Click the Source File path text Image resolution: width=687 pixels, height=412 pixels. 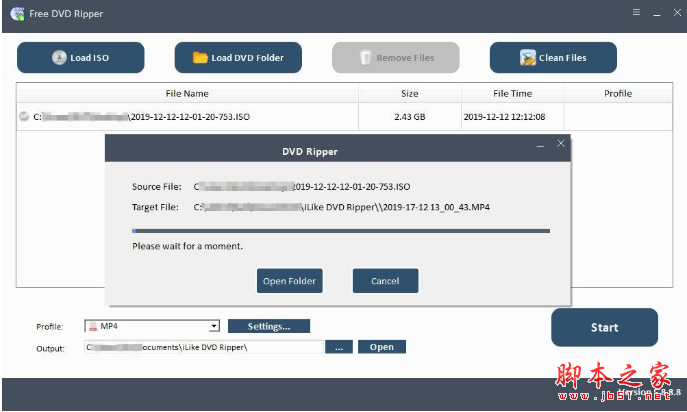click(302, 187)
